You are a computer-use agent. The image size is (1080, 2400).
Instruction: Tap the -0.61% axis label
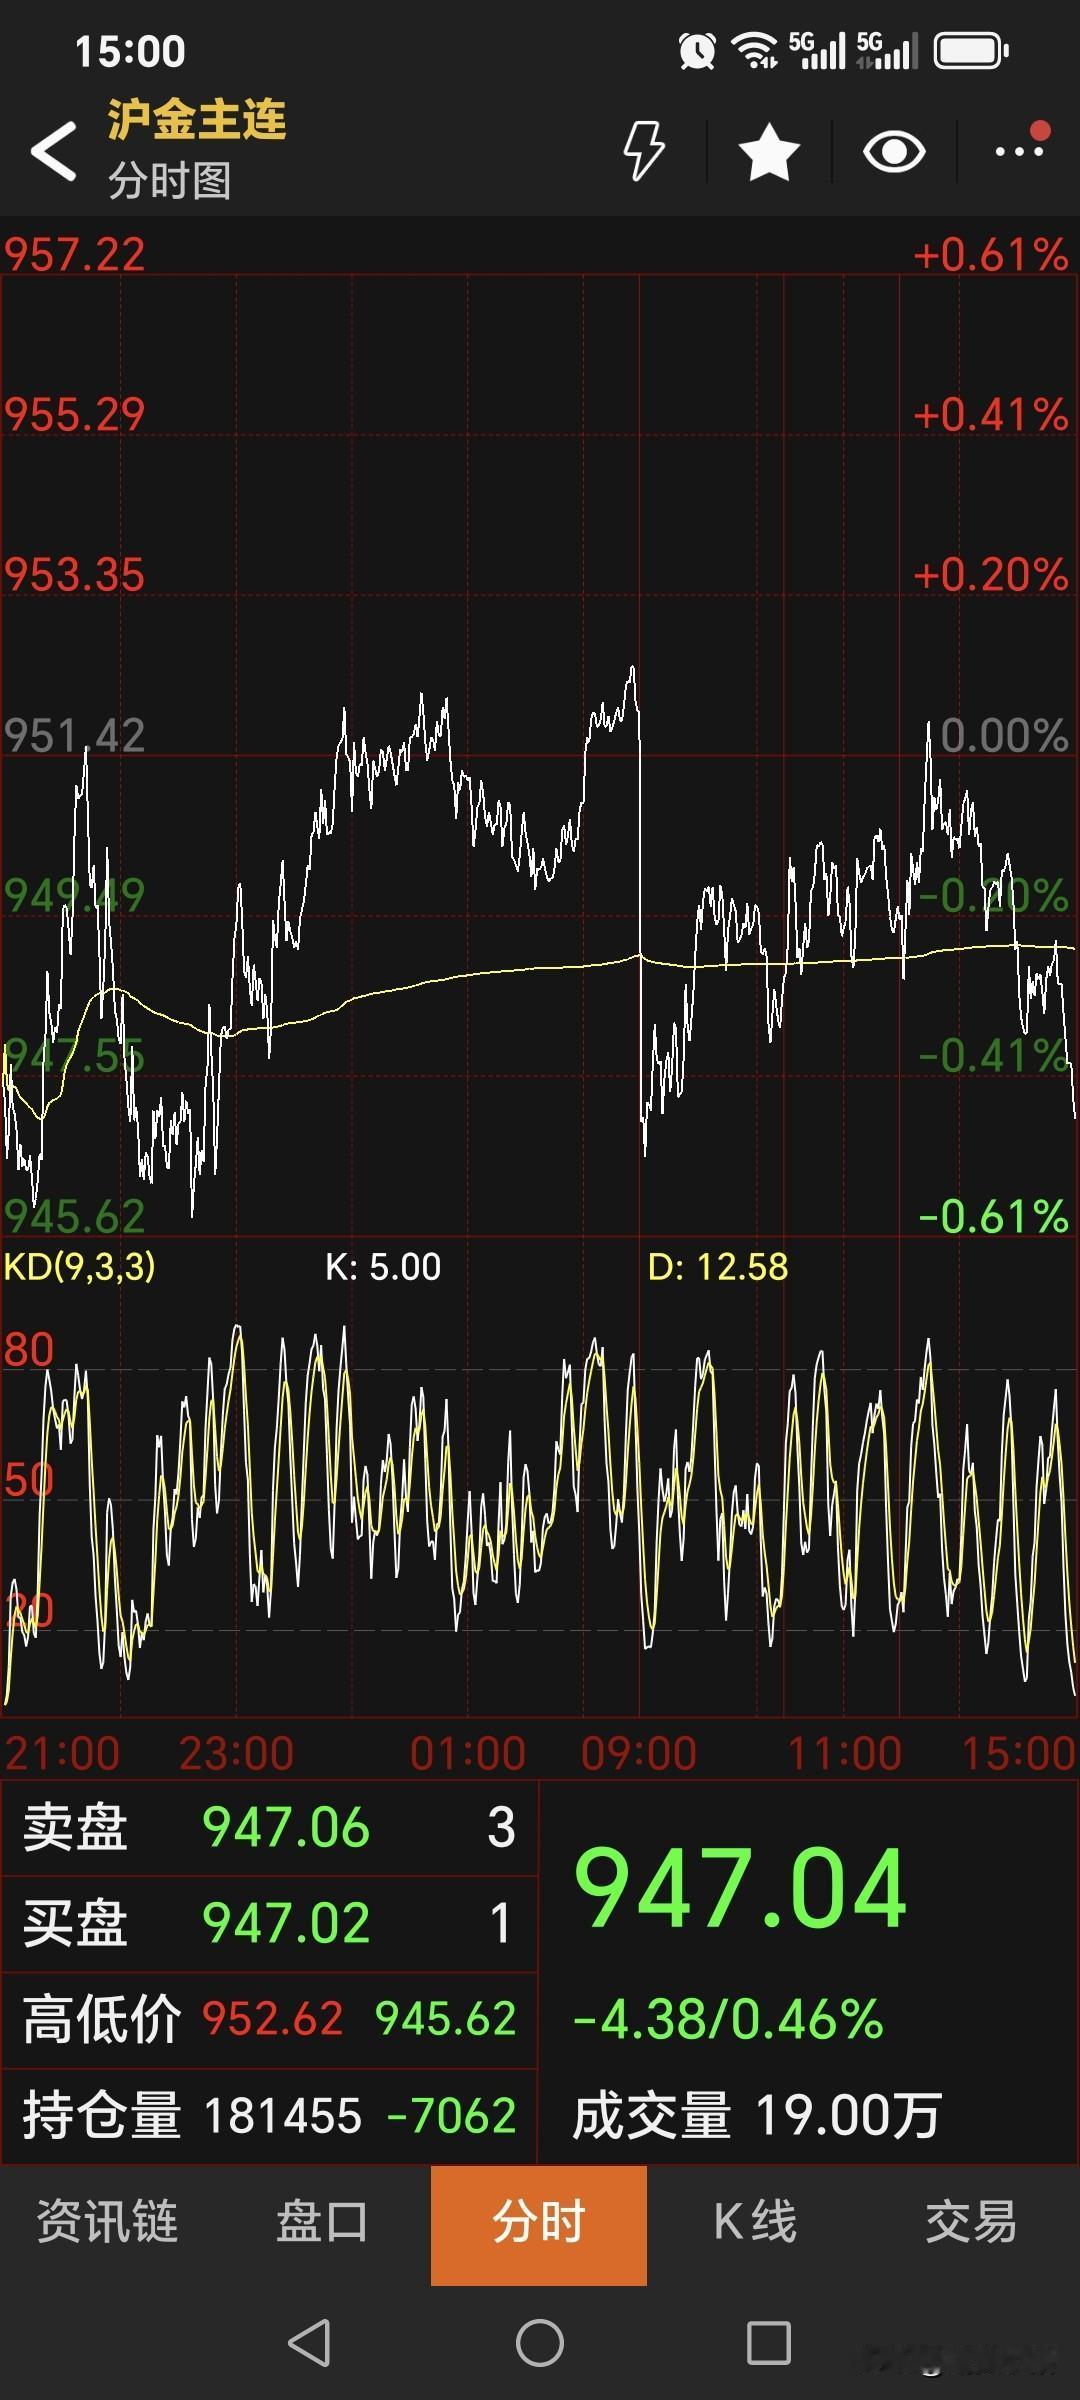pos(993,1216)
